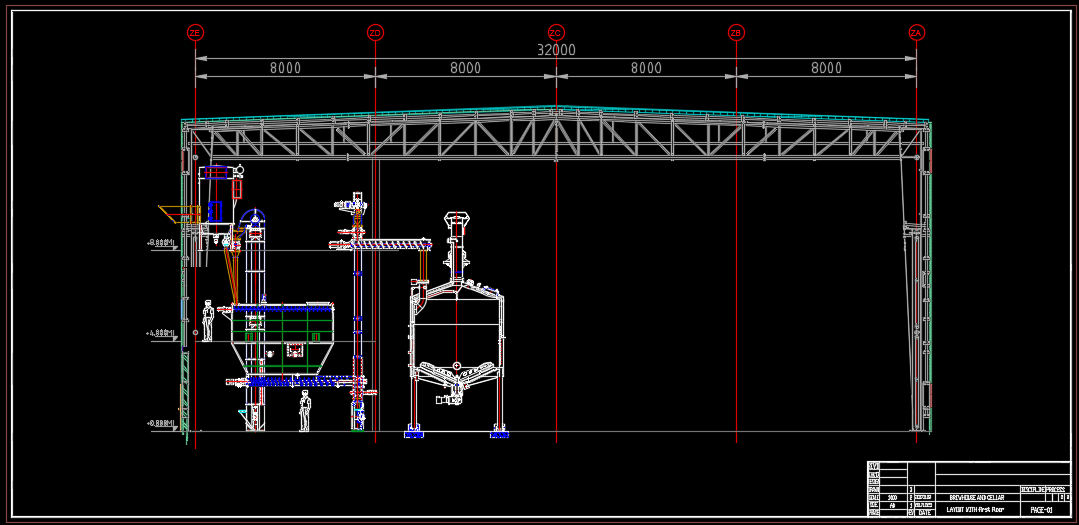
Task: Click the 8000 dimension between ZB and ZA
Action: coord(826,68)
